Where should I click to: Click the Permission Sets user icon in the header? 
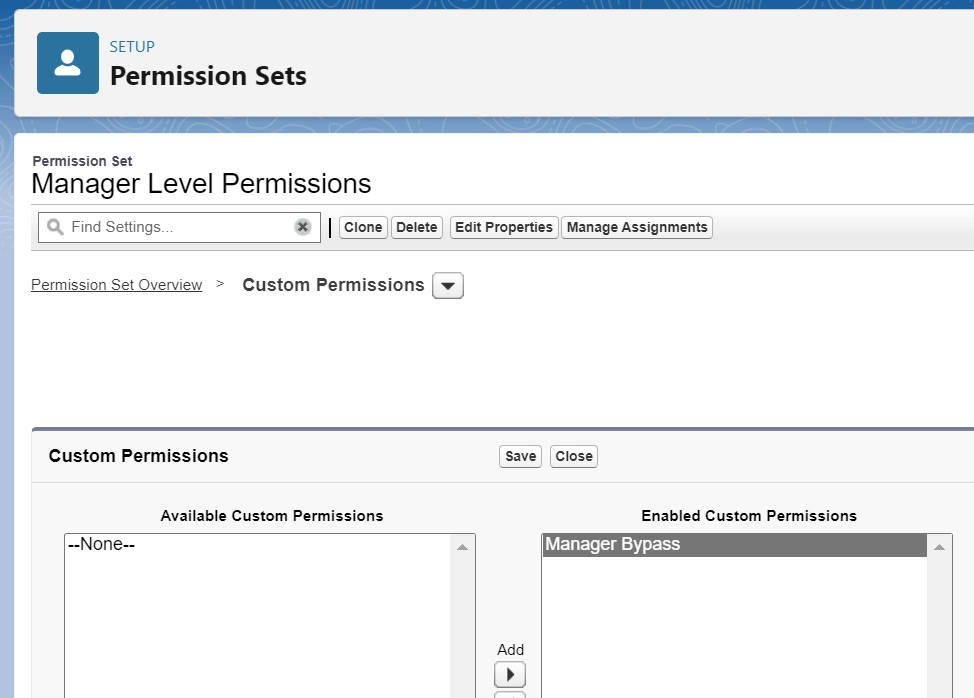pos(67,62)
